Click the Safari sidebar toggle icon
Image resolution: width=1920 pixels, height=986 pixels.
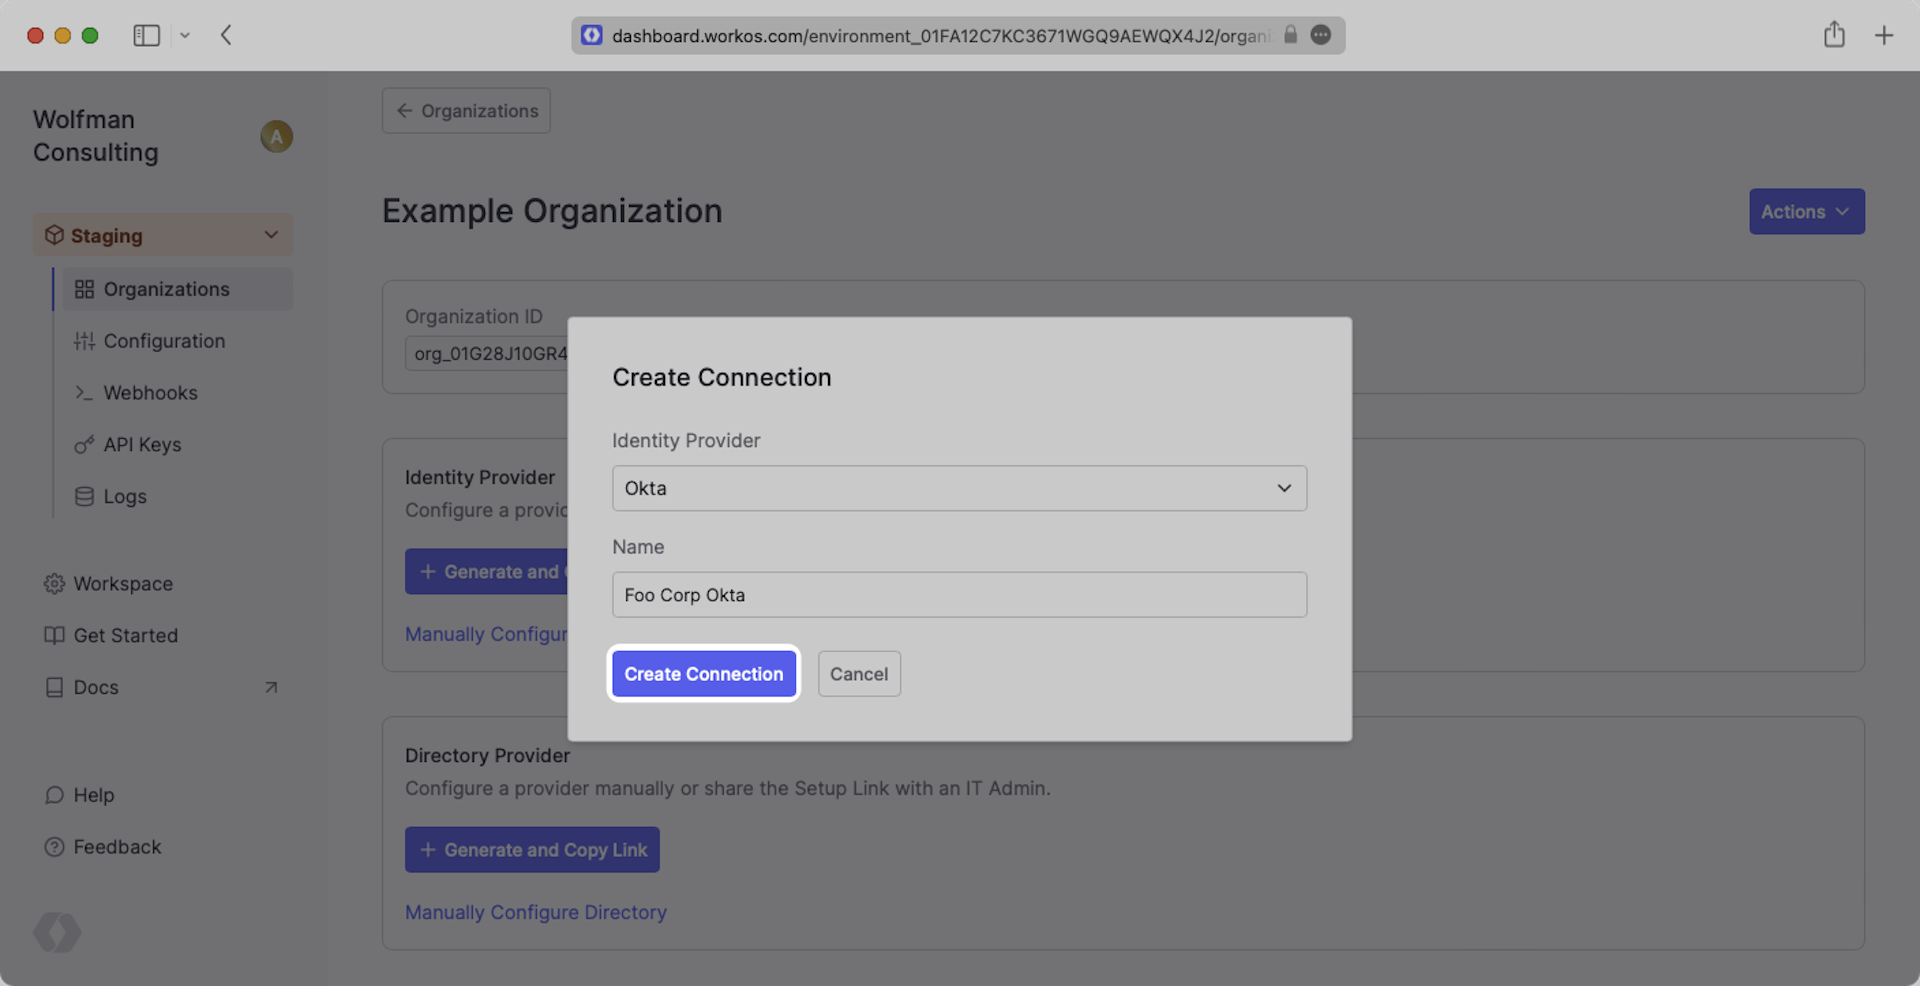coord(146,35)
